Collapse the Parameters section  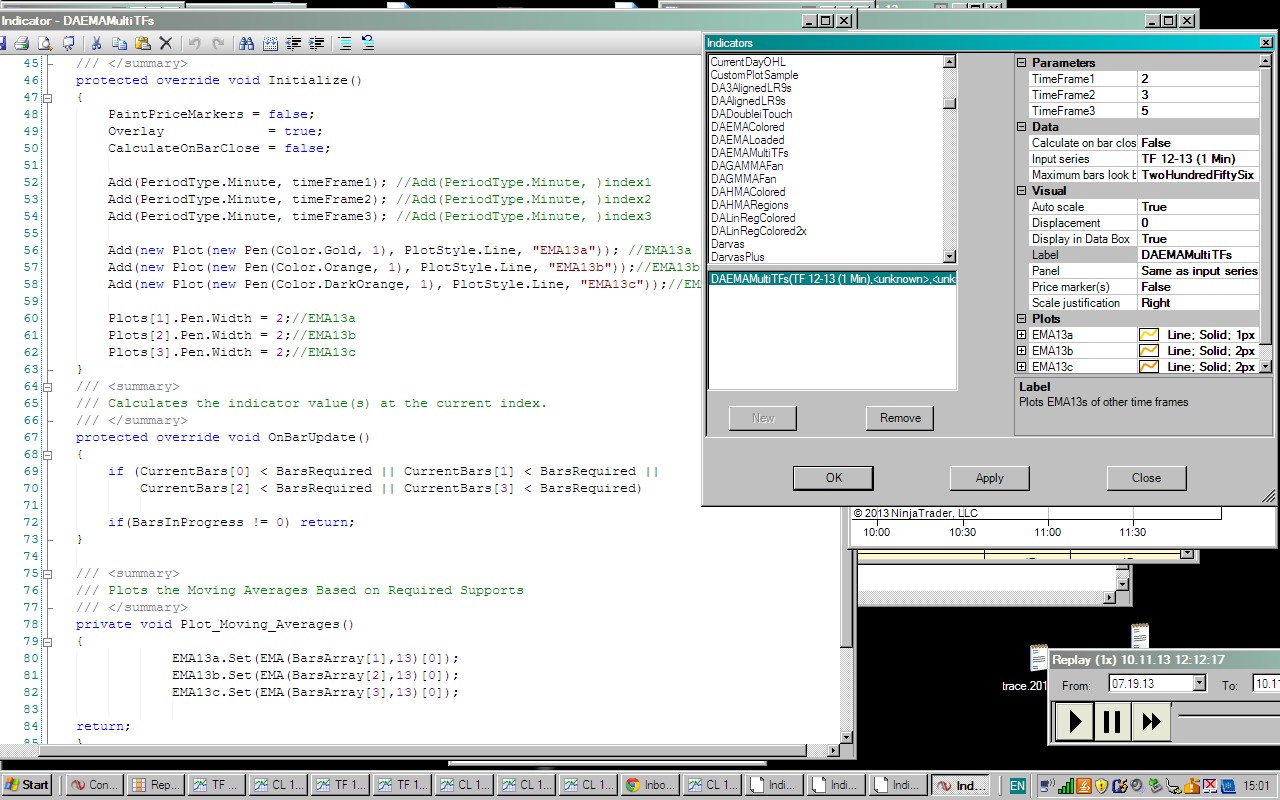click(1022, 63)
